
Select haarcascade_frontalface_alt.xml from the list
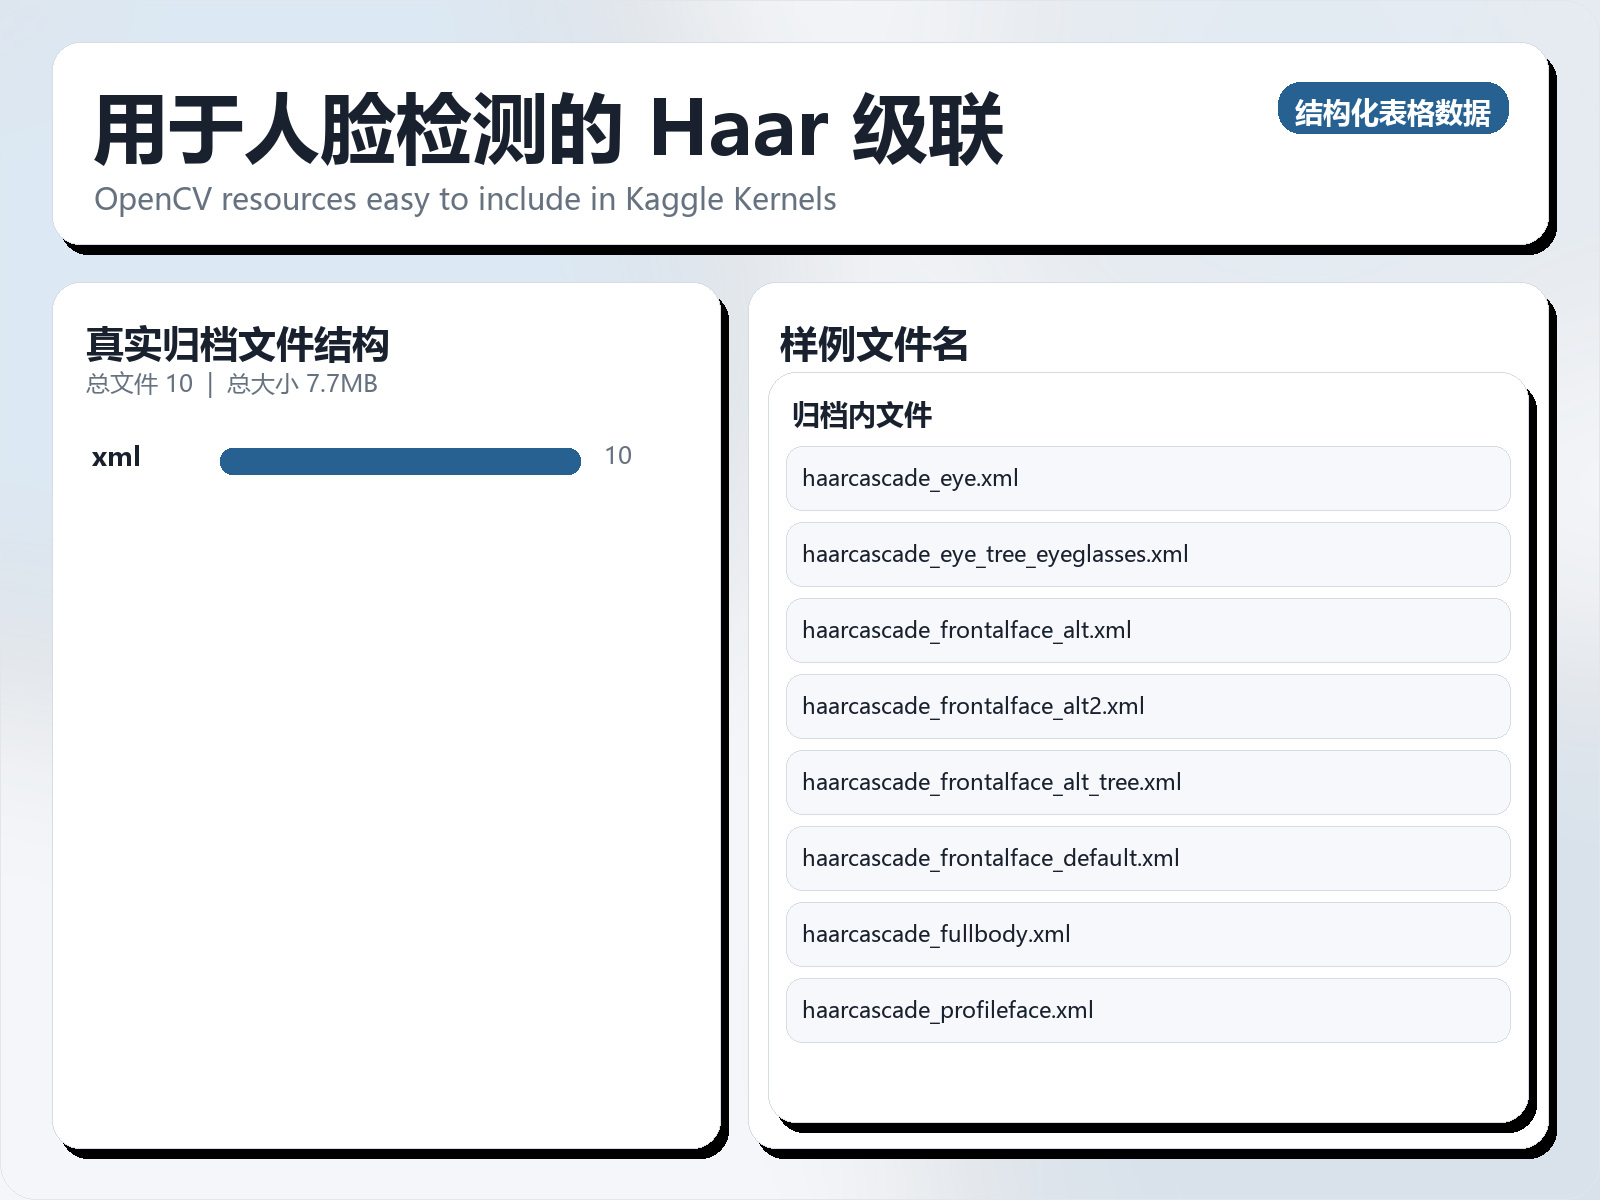click(1146, 630)
